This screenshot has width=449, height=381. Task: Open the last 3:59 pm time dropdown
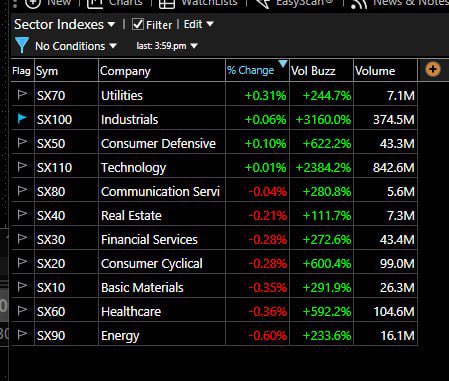(167, 46)
